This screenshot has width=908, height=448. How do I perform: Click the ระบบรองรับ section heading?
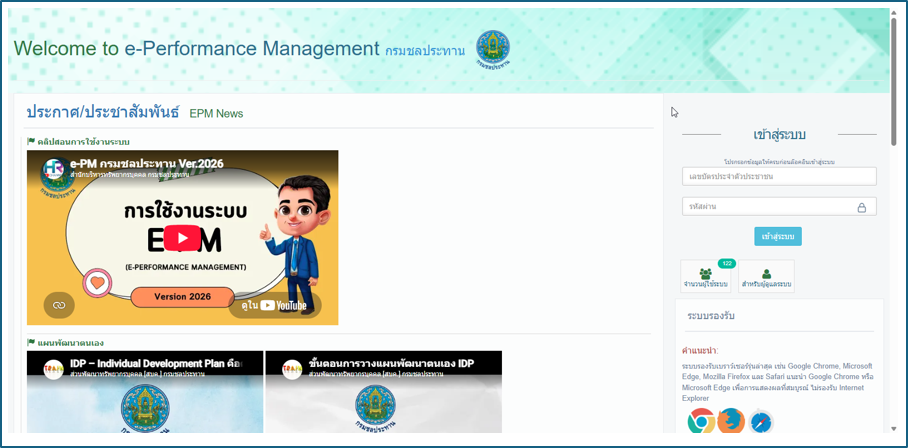[x=711, y=316]
